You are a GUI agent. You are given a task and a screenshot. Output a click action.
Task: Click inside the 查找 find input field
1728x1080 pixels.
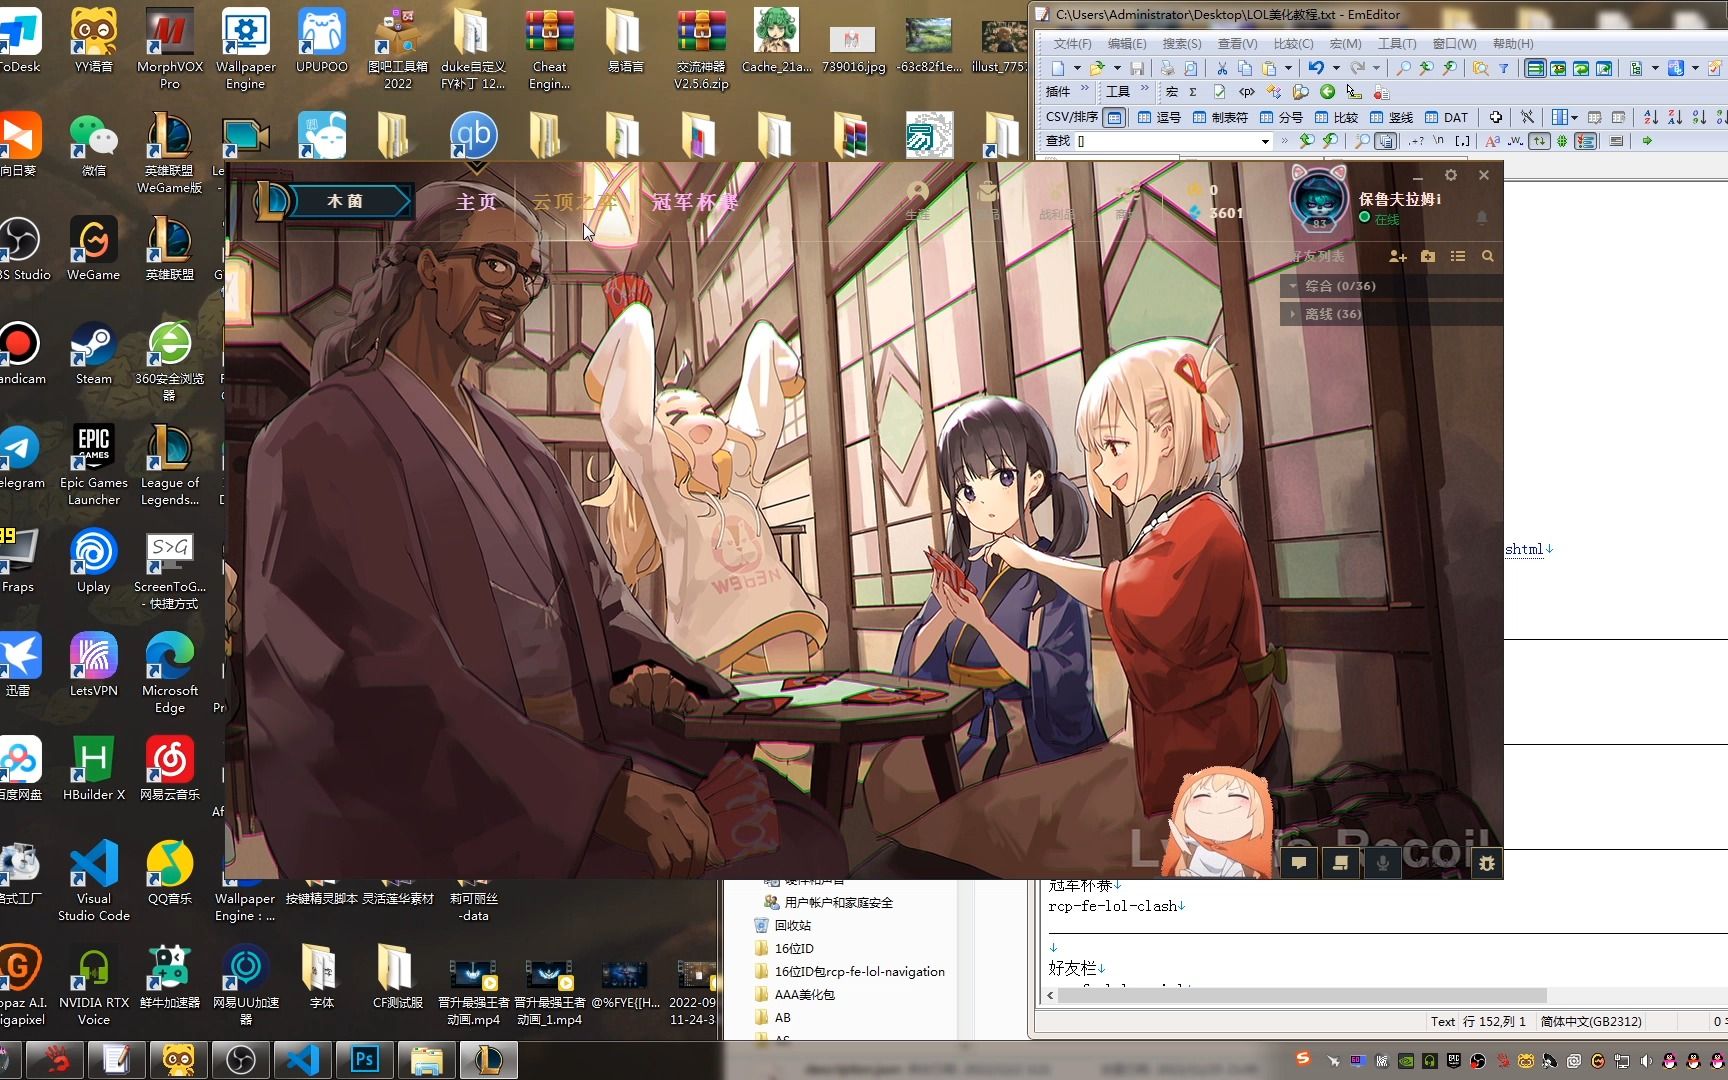click(1165, 142)
